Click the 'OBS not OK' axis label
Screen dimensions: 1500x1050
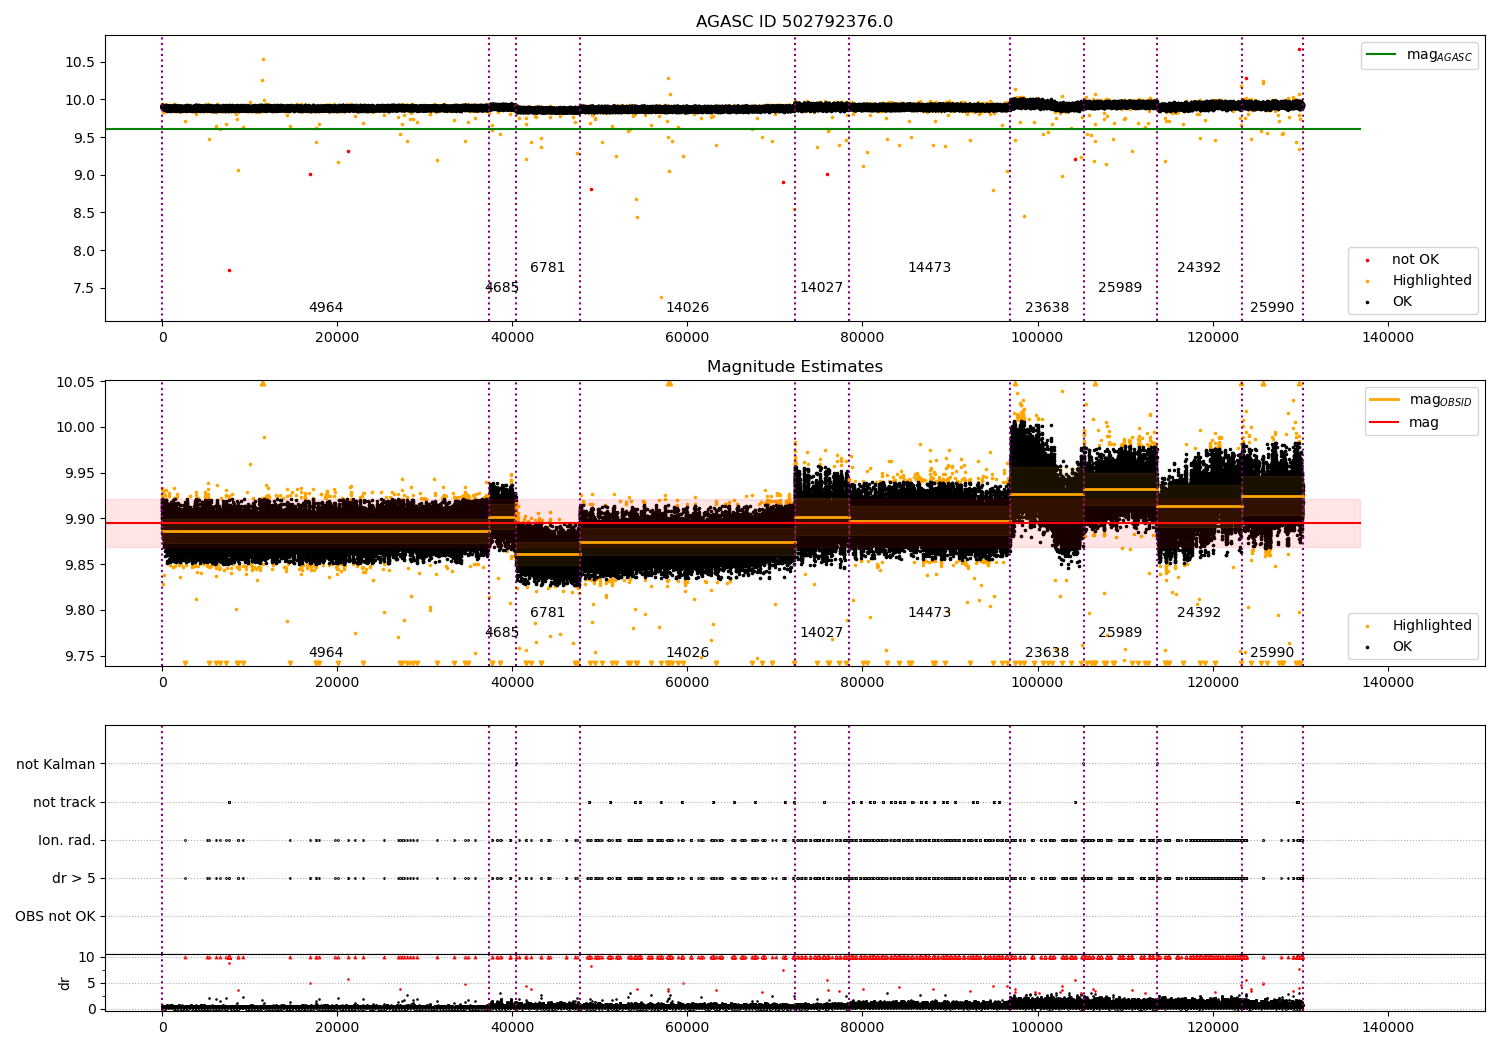point(56,917)
